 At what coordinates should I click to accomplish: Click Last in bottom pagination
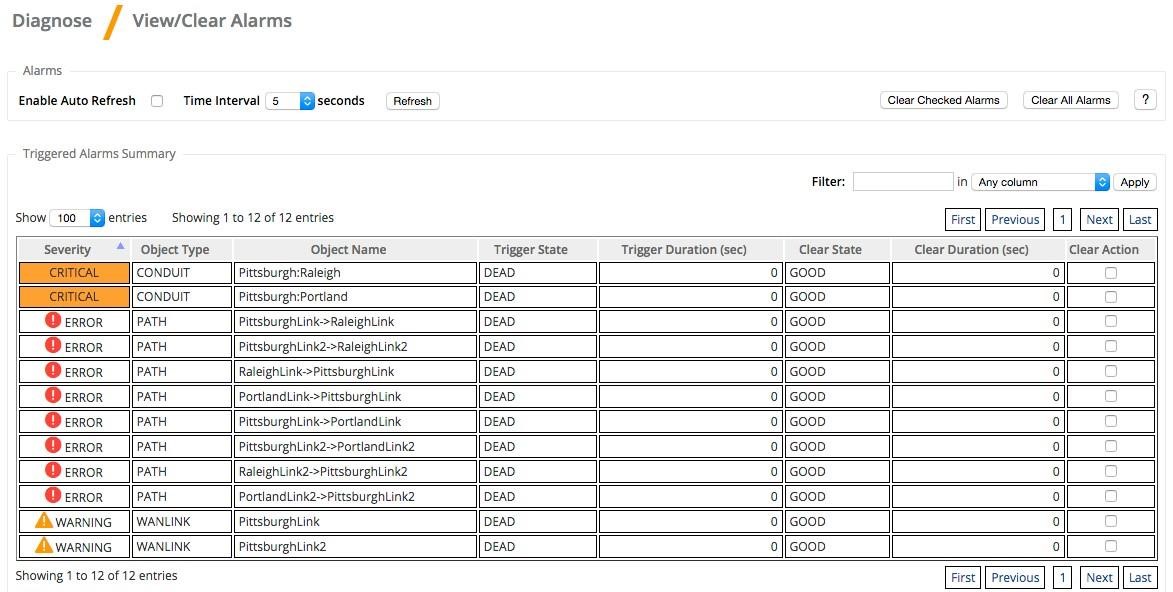coord(1140,577)
